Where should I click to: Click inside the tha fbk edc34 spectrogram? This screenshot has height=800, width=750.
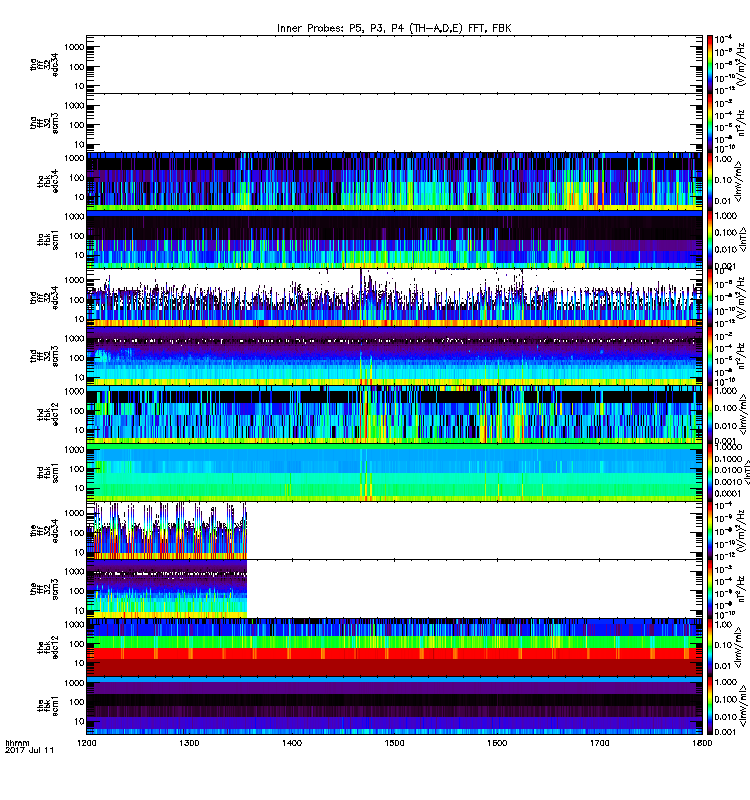tap(394, 181)
